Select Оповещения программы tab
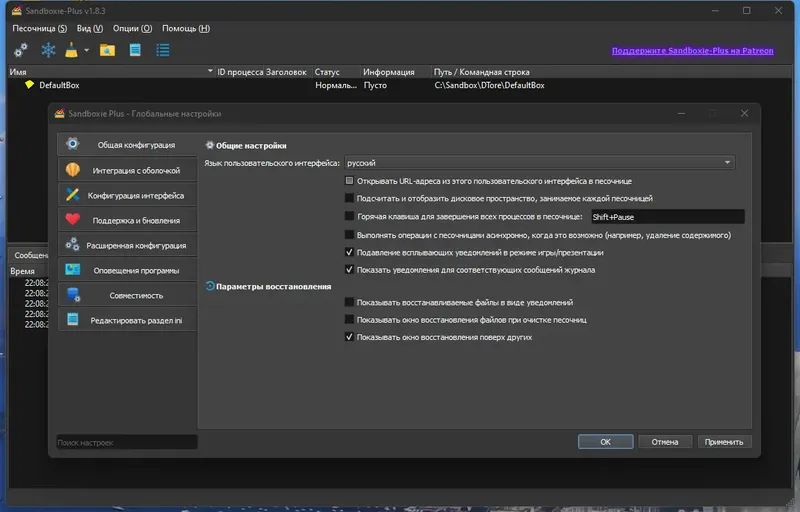 pyautogui.click(x=128, y=270)
